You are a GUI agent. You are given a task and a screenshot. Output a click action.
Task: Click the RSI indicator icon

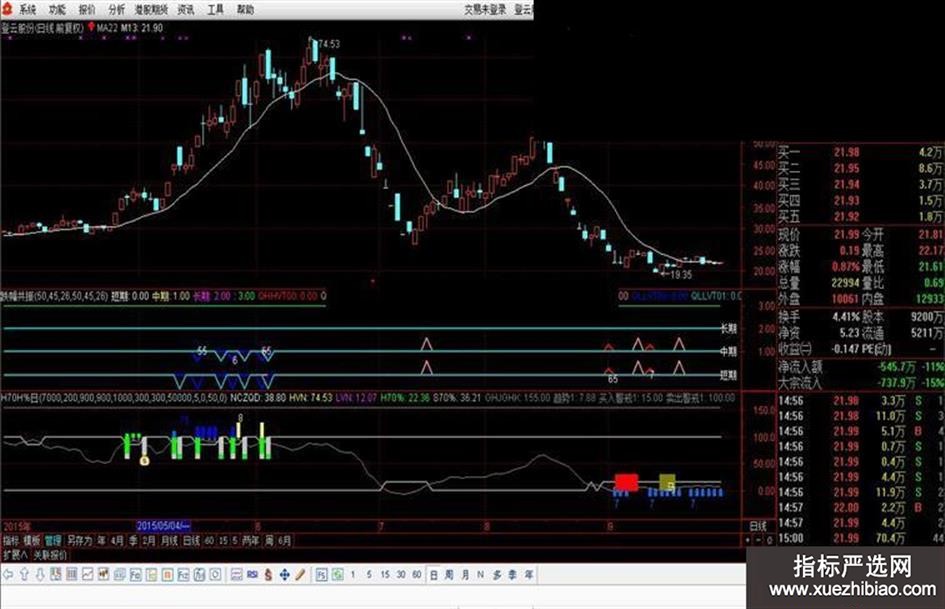tap(253, 575)
